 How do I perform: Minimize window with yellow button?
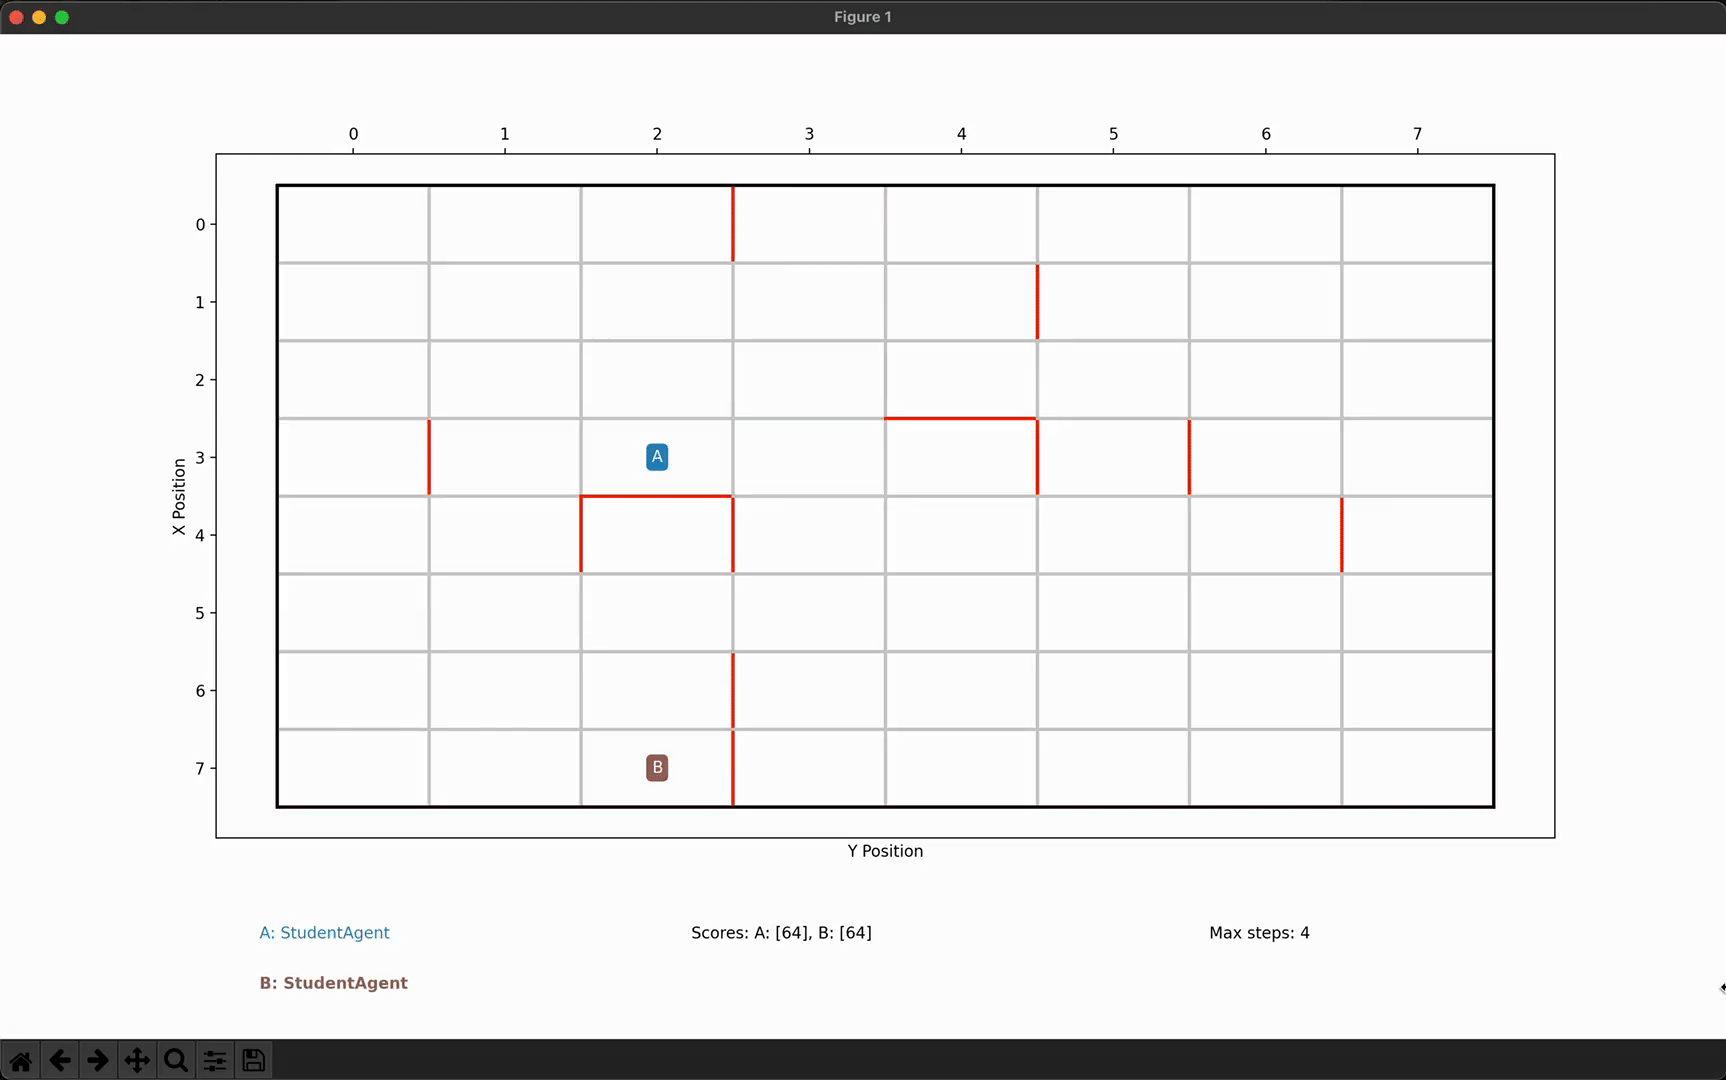point(39,17)
